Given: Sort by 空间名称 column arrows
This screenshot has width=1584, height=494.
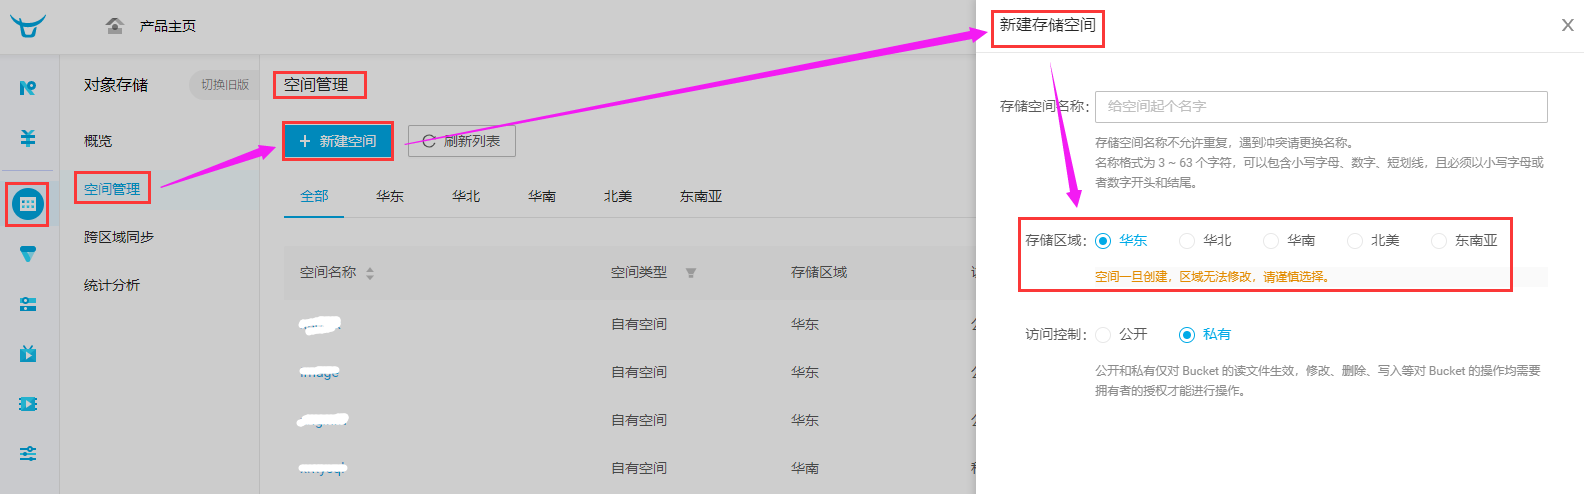Looking at the screenshot, I should [370, 273].
